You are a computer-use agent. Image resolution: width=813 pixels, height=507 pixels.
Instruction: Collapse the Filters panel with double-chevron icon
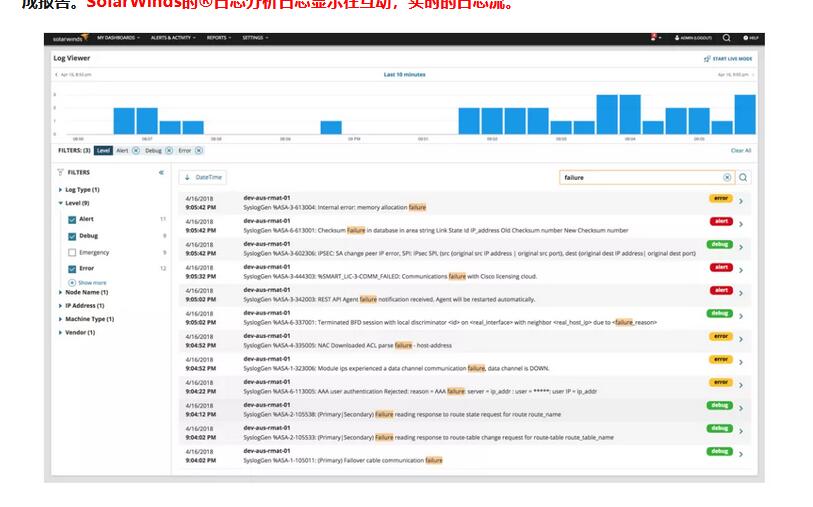tap(161, 172)
